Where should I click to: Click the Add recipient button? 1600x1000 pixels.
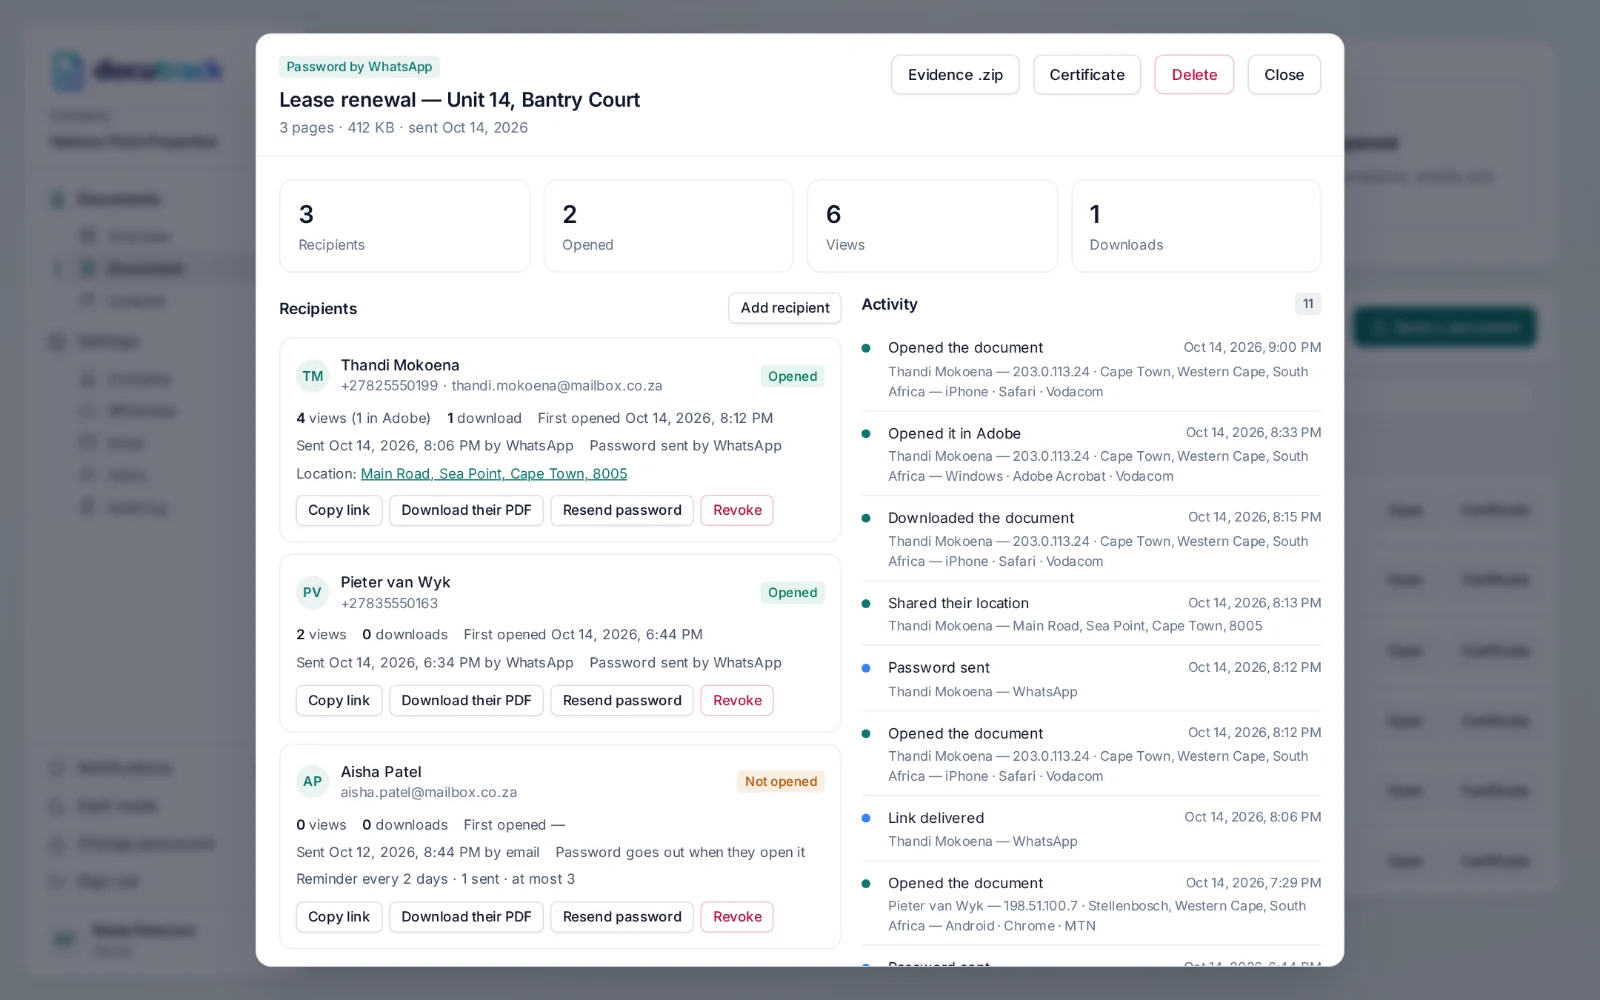point(785,308)
